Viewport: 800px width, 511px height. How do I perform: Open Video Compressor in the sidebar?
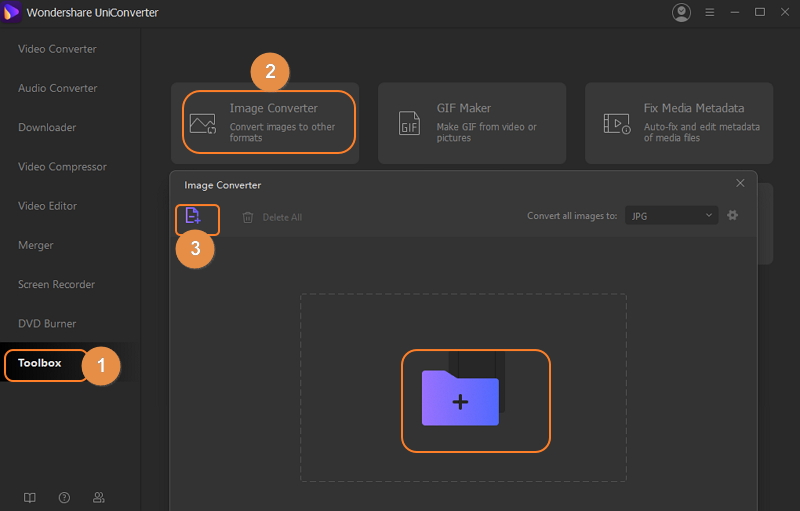point(62,167)
